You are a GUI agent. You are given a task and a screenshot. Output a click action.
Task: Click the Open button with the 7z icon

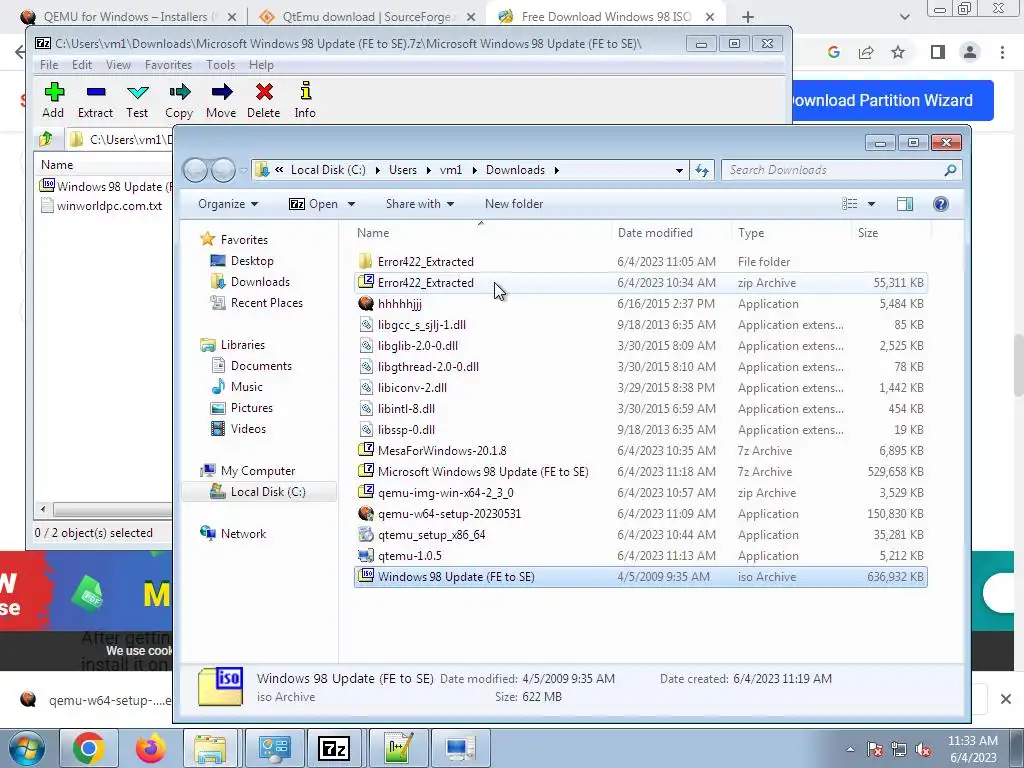[x=313, y=204]
